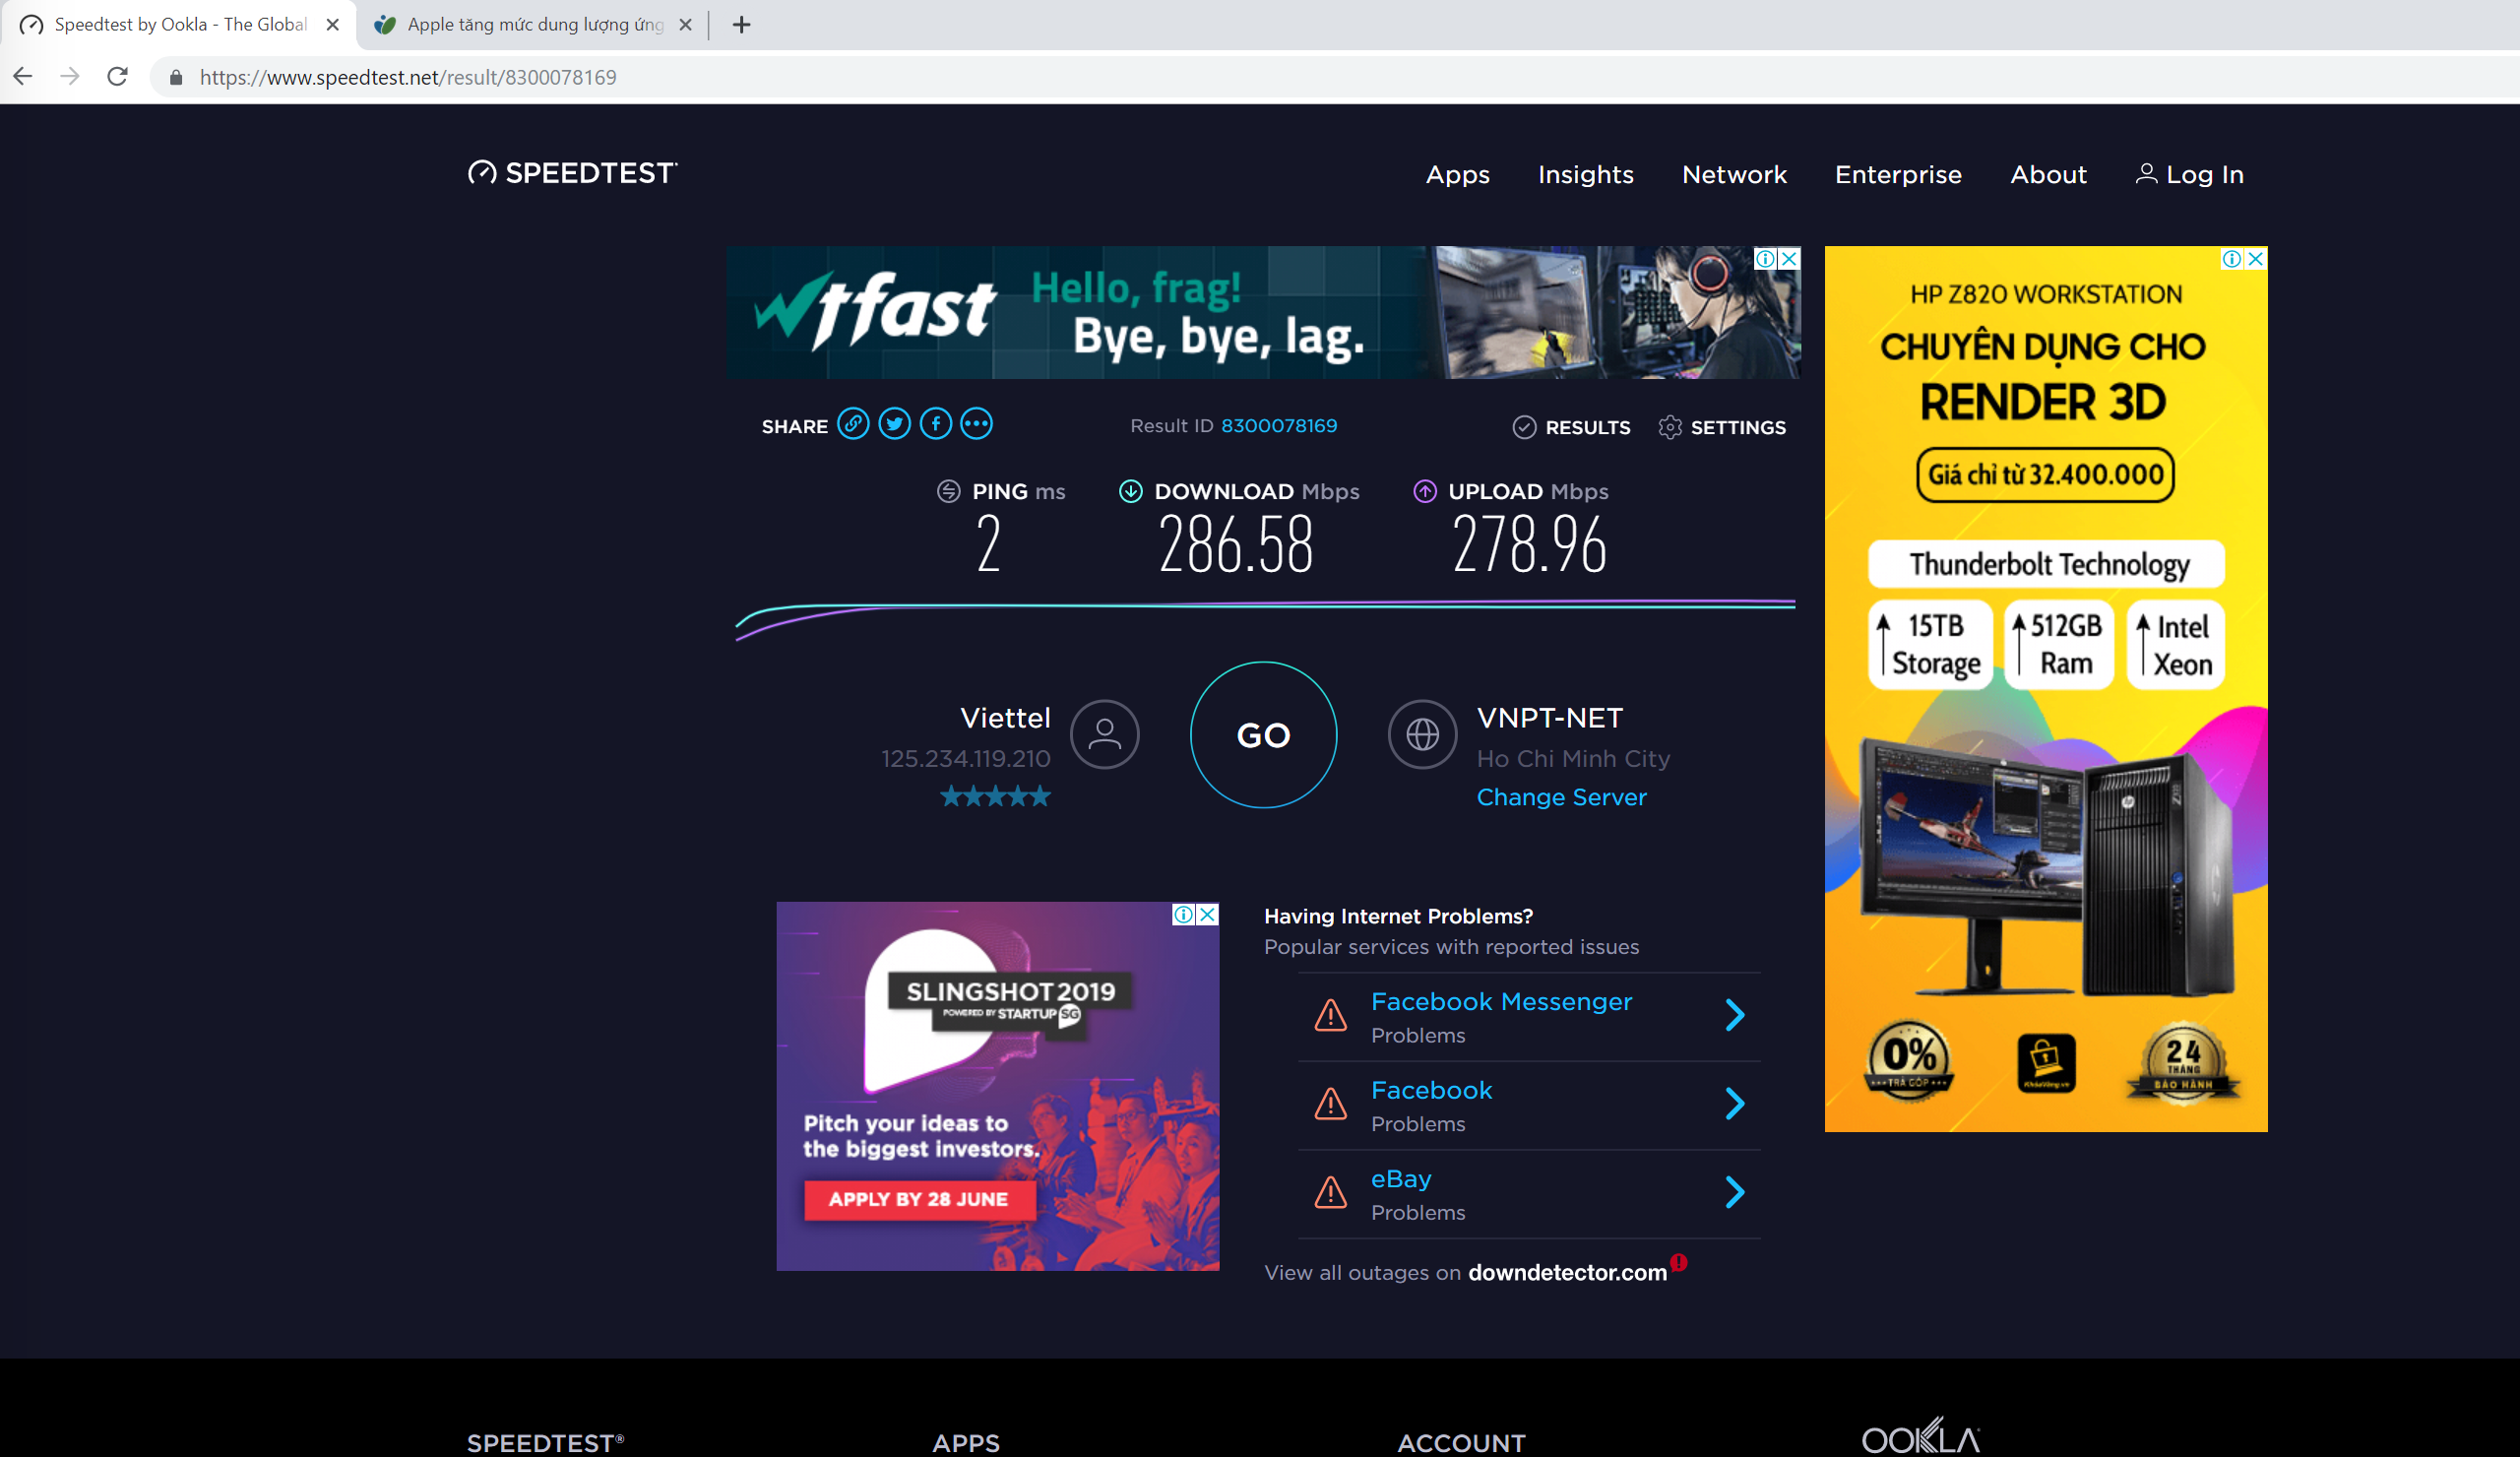Viewport: 2520px width, 1457px height.
Task: Click the VNPT-NET server name
Action: 1550,718
